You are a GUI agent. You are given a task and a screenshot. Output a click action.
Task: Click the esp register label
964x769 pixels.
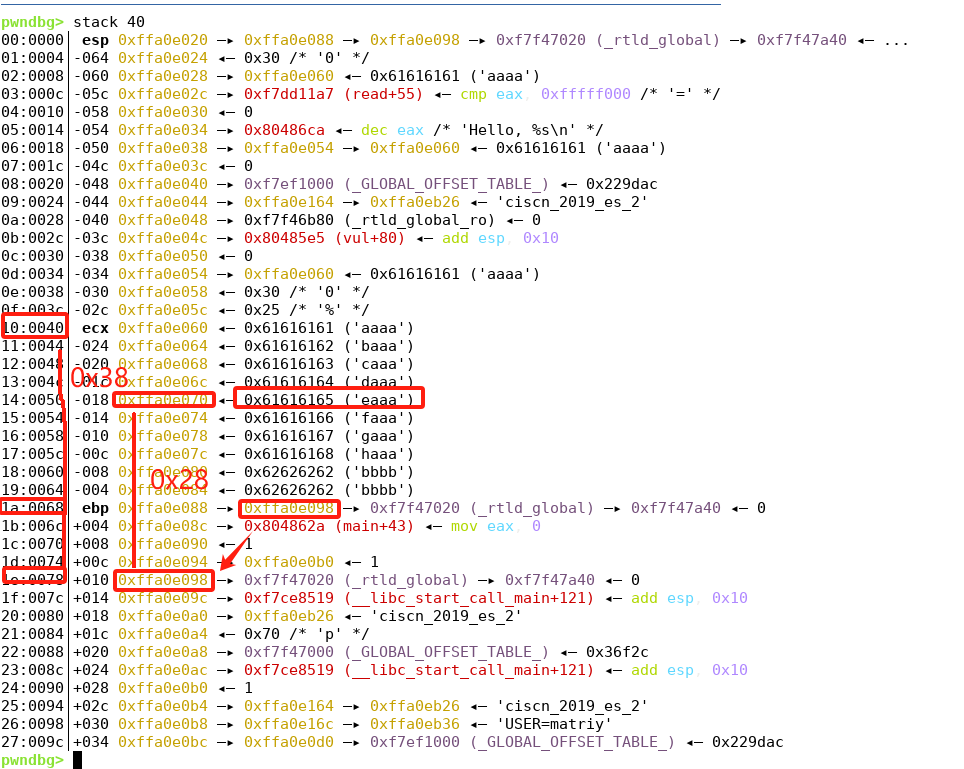[x=96, y=40]
